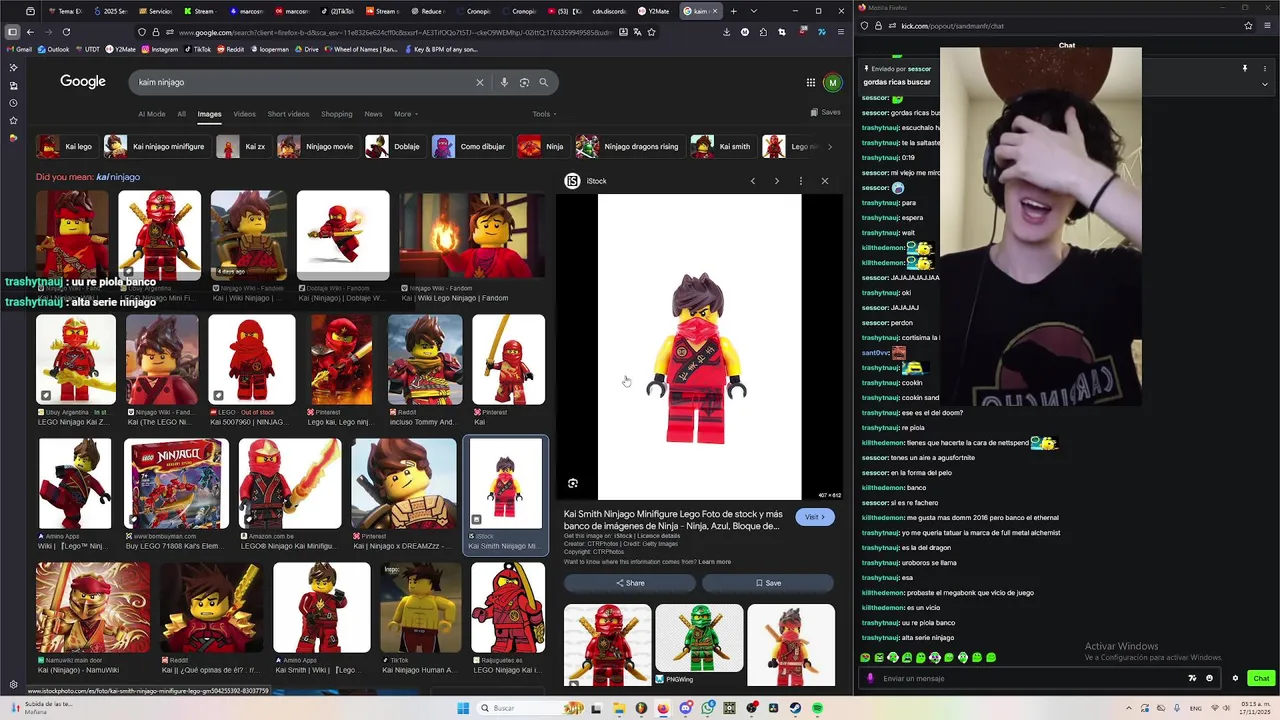Open Steam from the taskbar
Image resolution: width=1280 pixels, height=720 pixels.
point(795,708)
